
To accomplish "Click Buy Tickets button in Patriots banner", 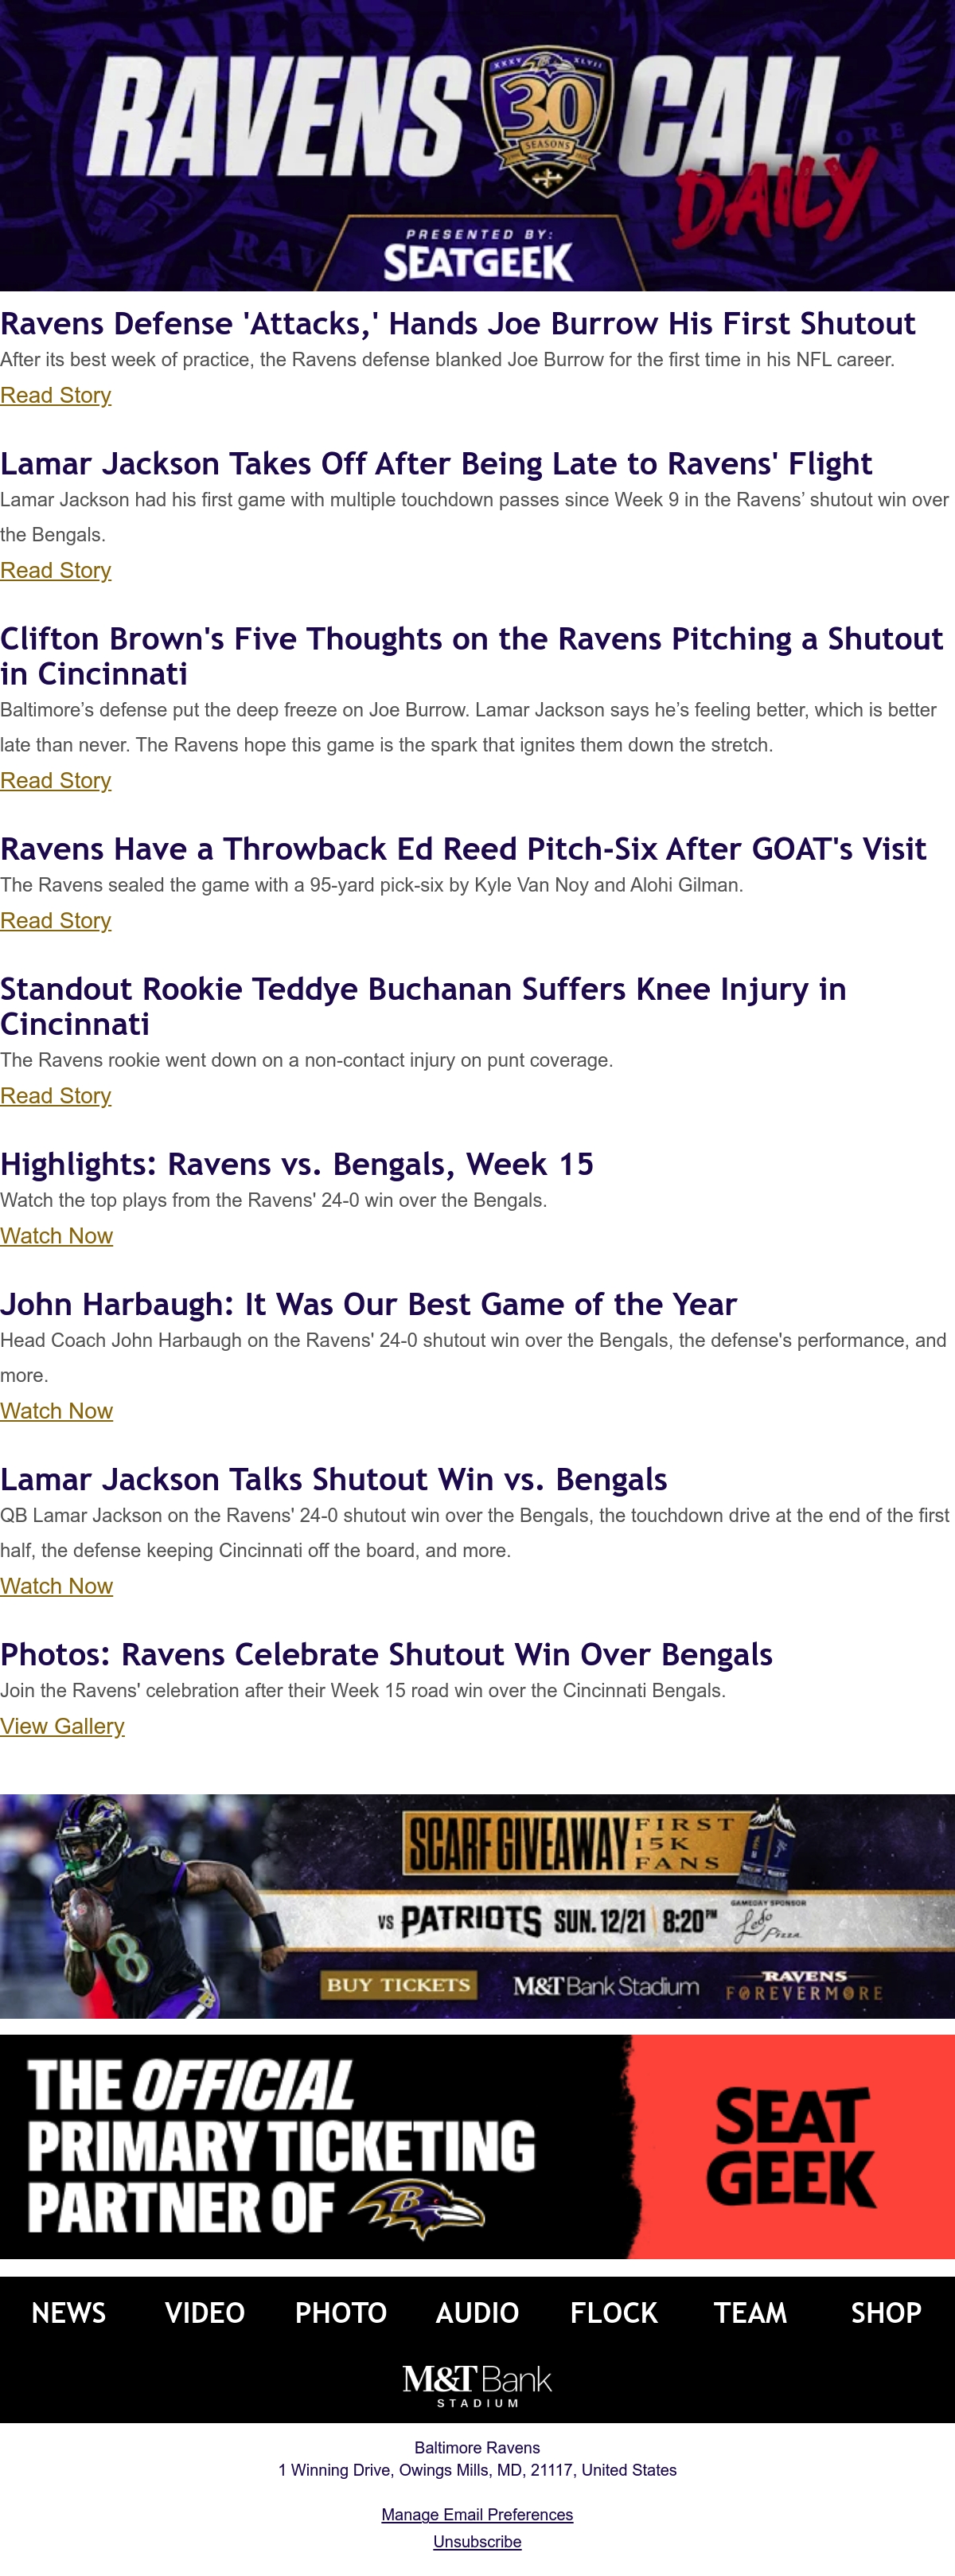I will [398, 1984].
